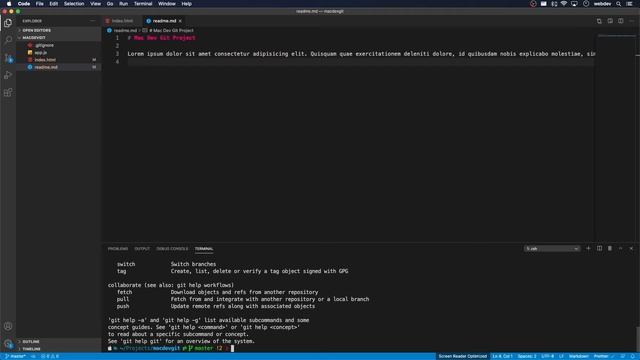Open the Accounts menu in activity bar

click(x=8, y=326)
